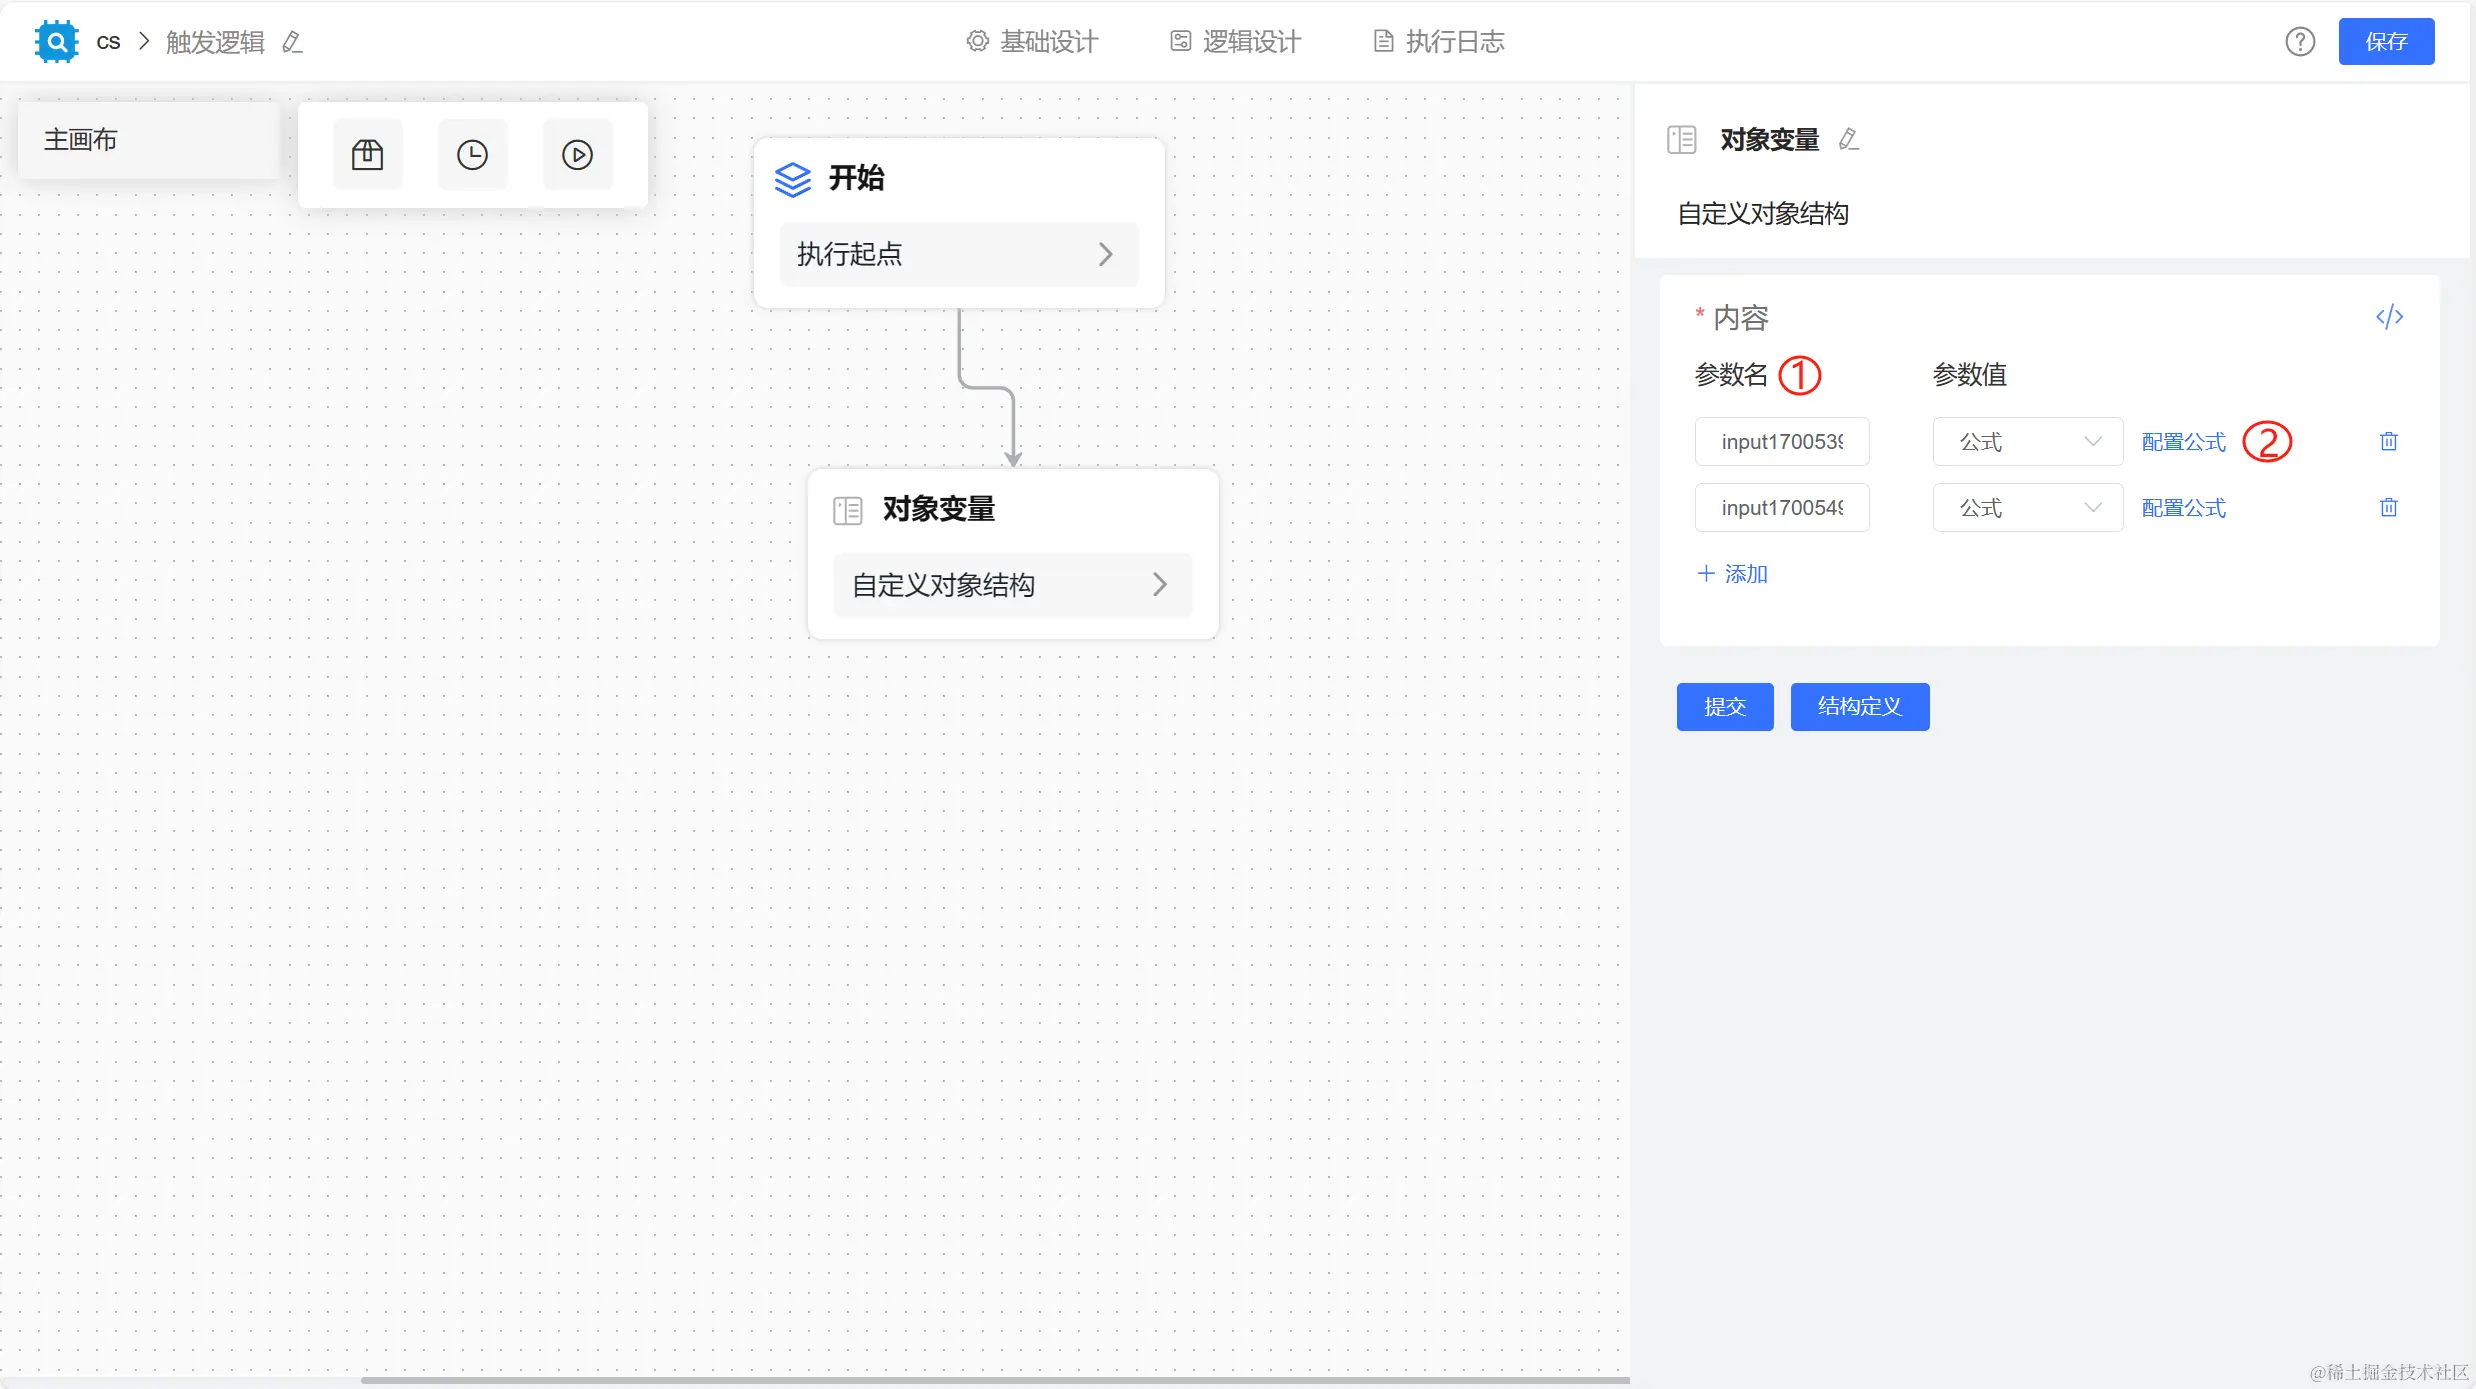The image size is (2476, 1389).
Task: Click the 提交 button
Action: click(x=1724, y=707)
